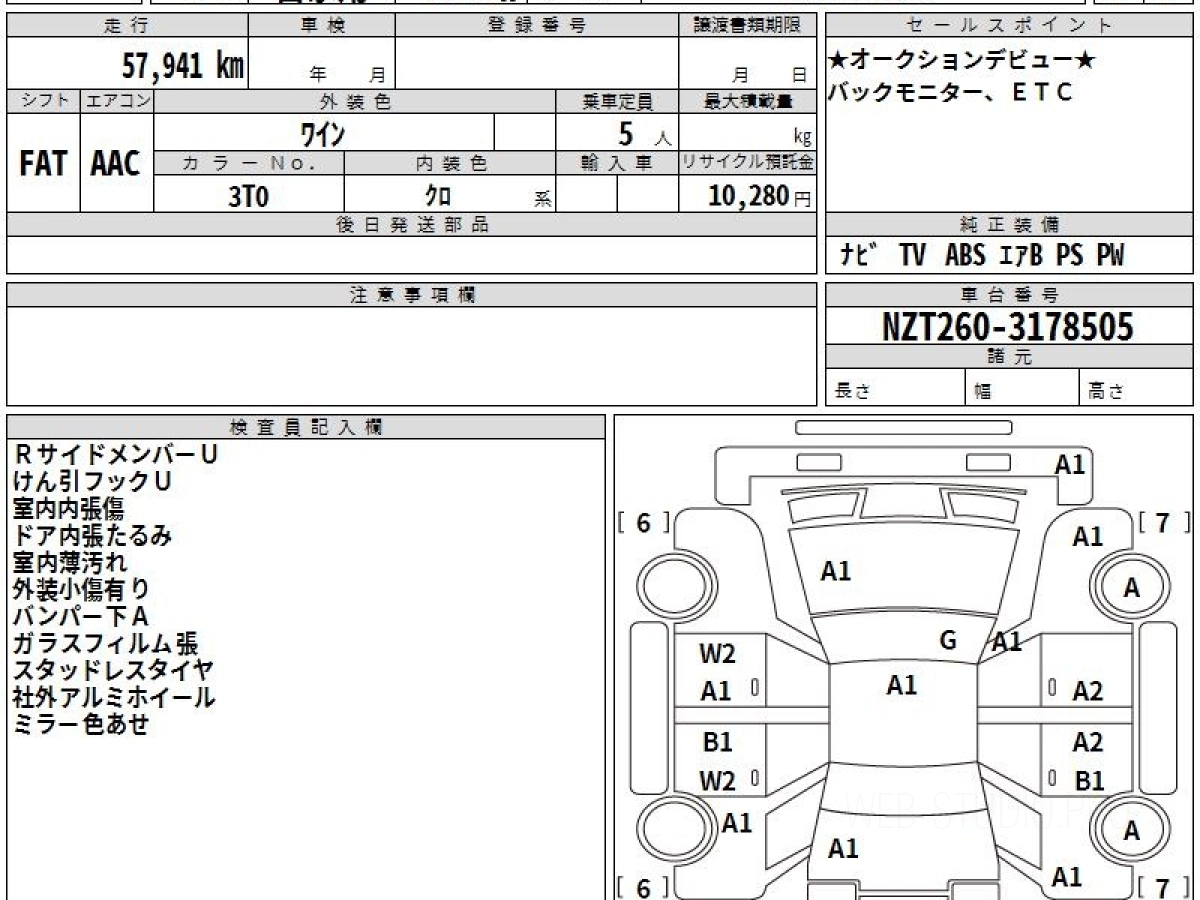Select the note RサイドメンバーU

[x=115, y=454]
